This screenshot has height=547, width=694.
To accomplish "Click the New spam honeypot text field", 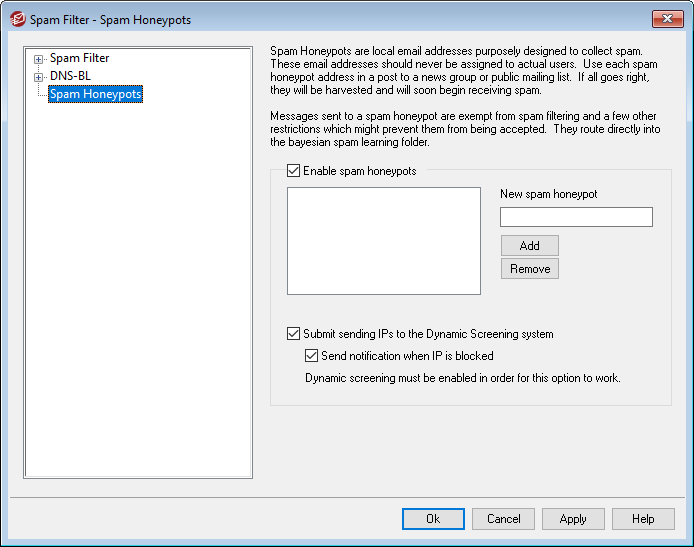I will pos(576,217).
